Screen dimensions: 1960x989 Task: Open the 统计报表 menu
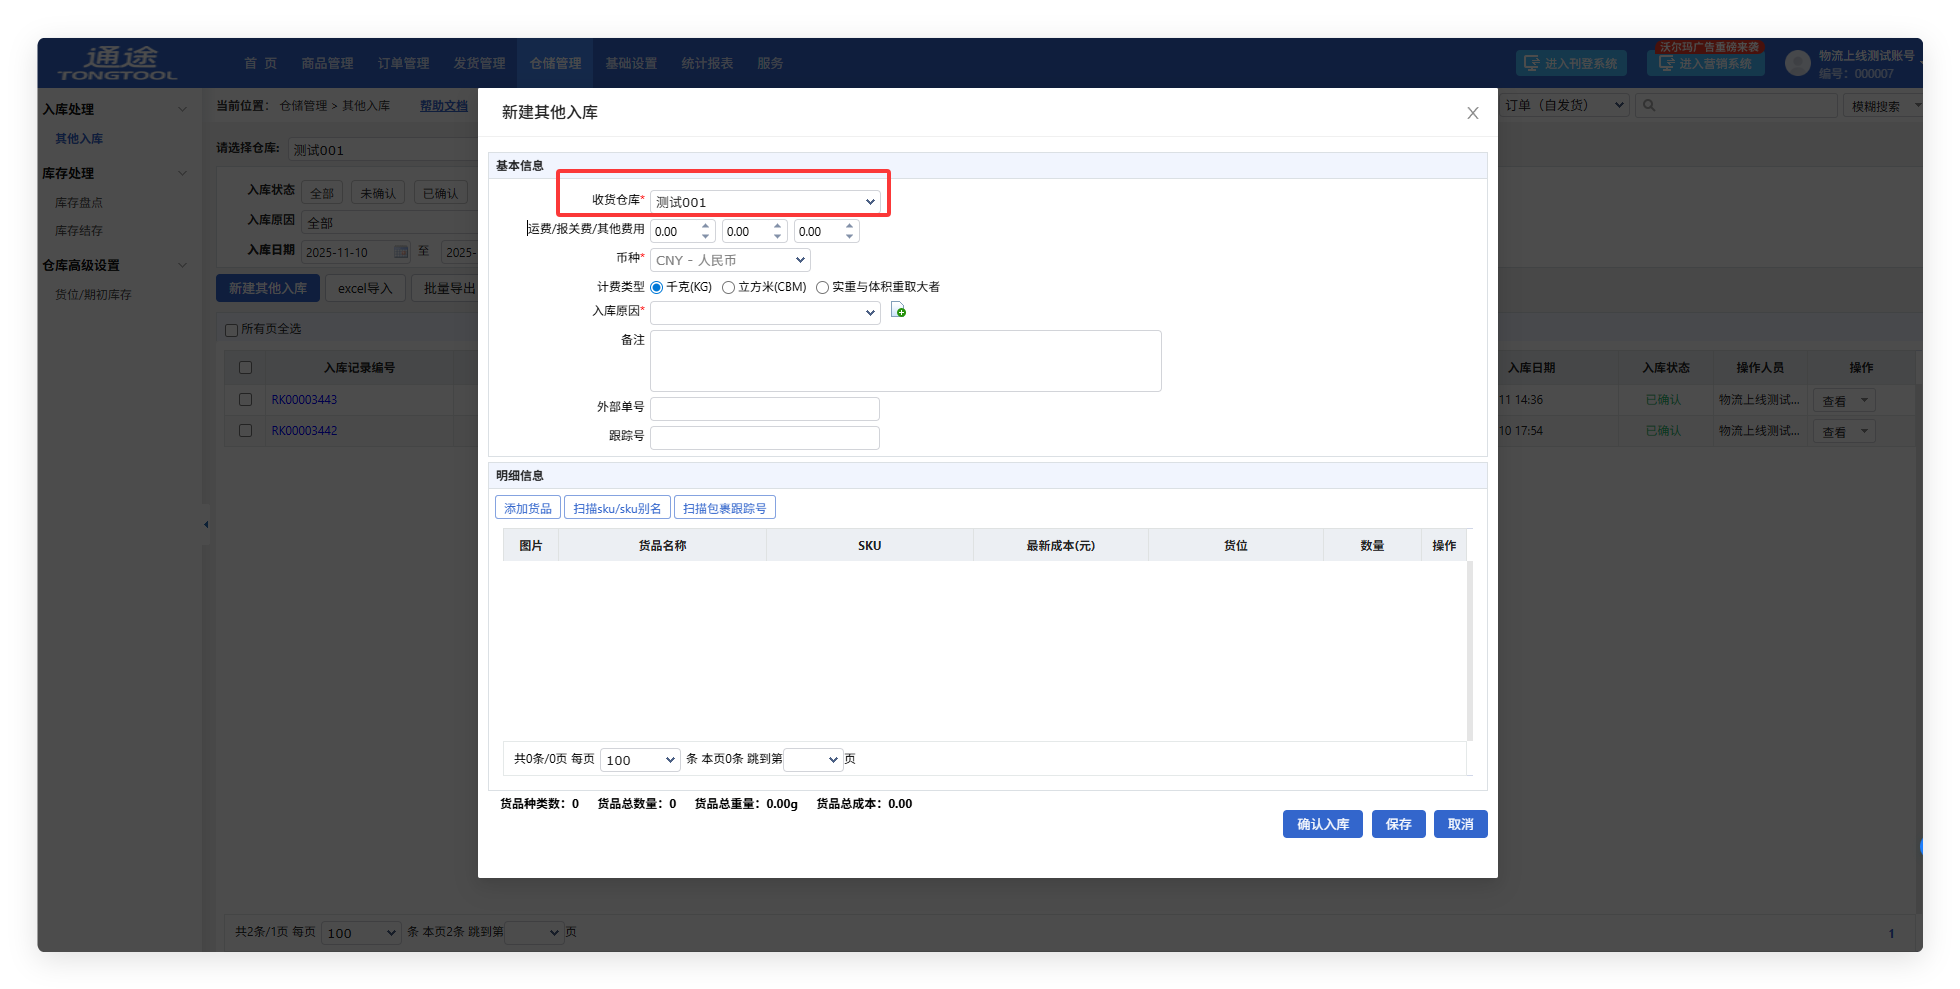pyautogui.click(x=707, y=63)
